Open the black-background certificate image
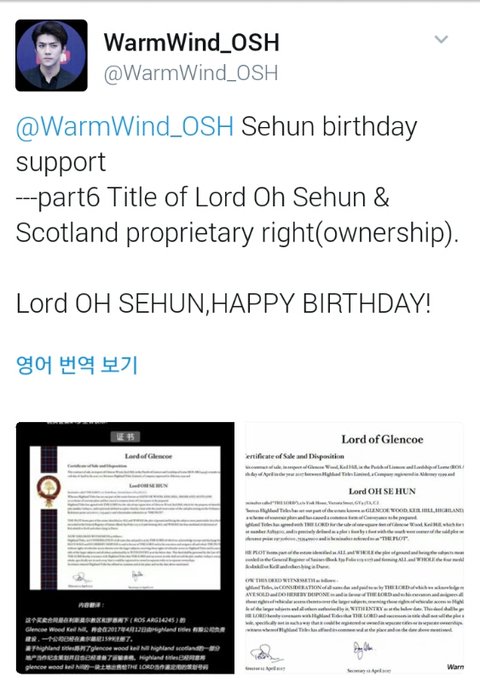This screenshot has height=682, width=480. [x=125, y=548]
